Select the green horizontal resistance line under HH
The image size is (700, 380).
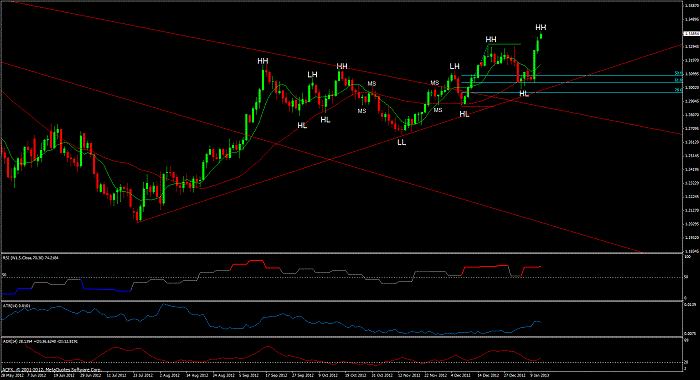pos(504,44)
